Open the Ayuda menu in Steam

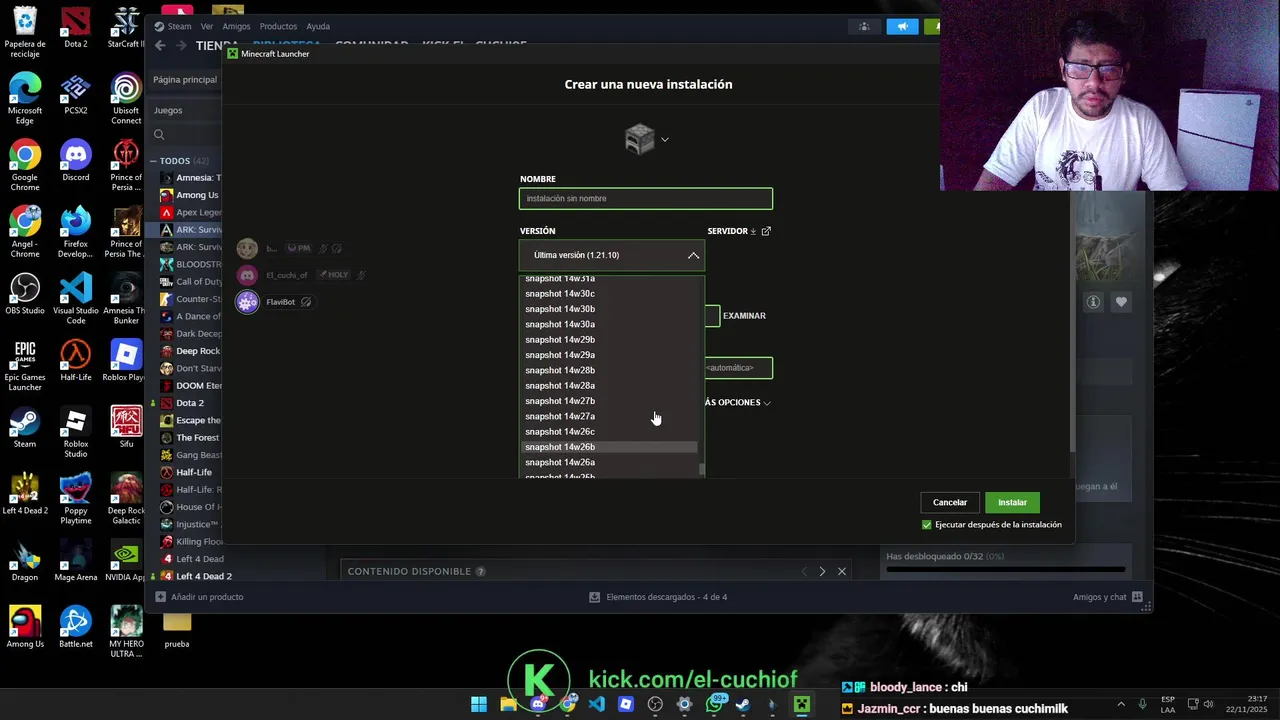point(317,26)
